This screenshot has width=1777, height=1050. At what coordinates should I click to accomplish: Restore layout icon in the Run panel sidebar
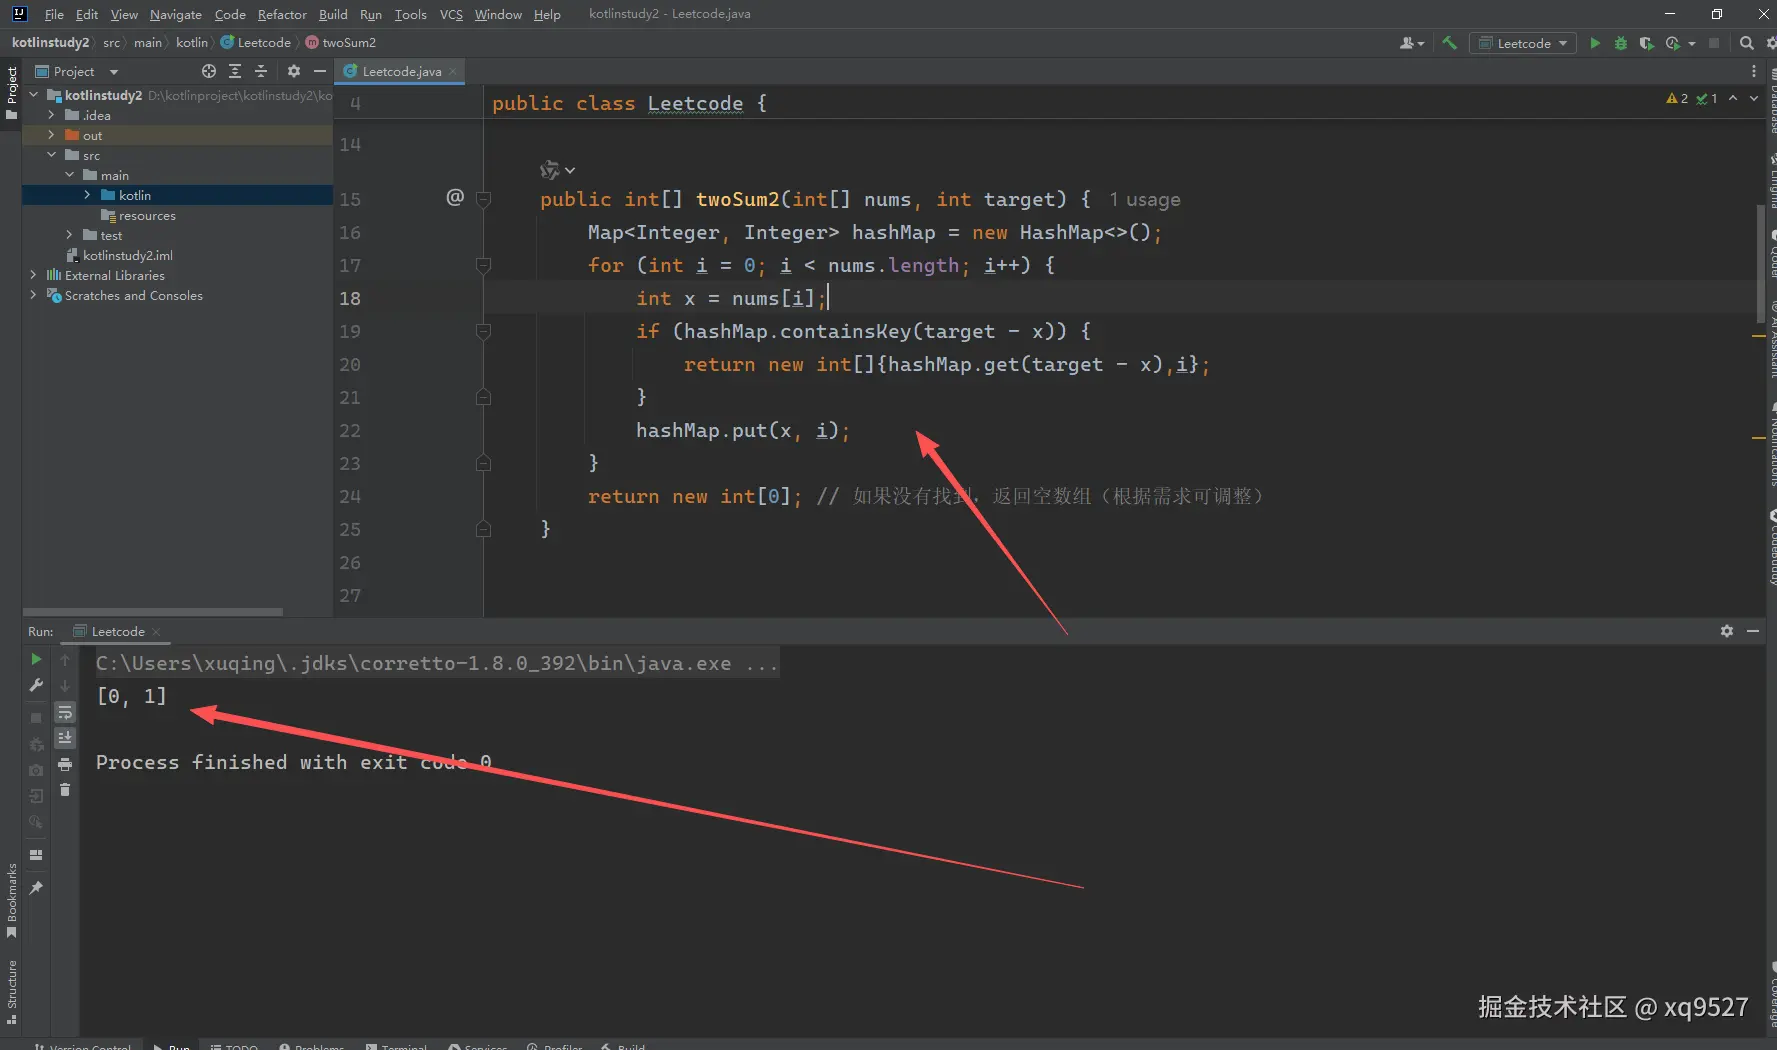click(x=36, y=855)
